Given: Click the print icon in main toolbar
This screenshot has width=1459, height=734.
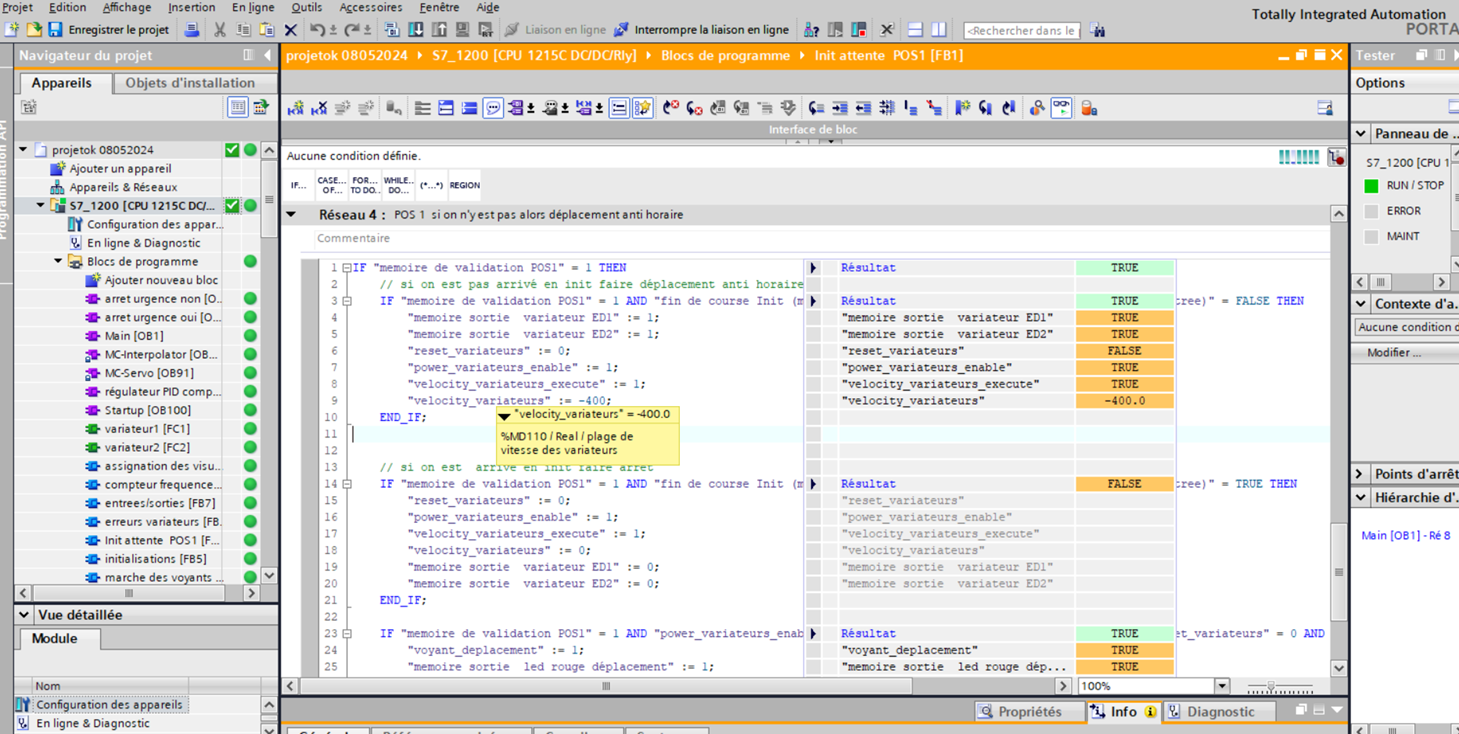Looking at the screenshot, I should click(191, 30).
